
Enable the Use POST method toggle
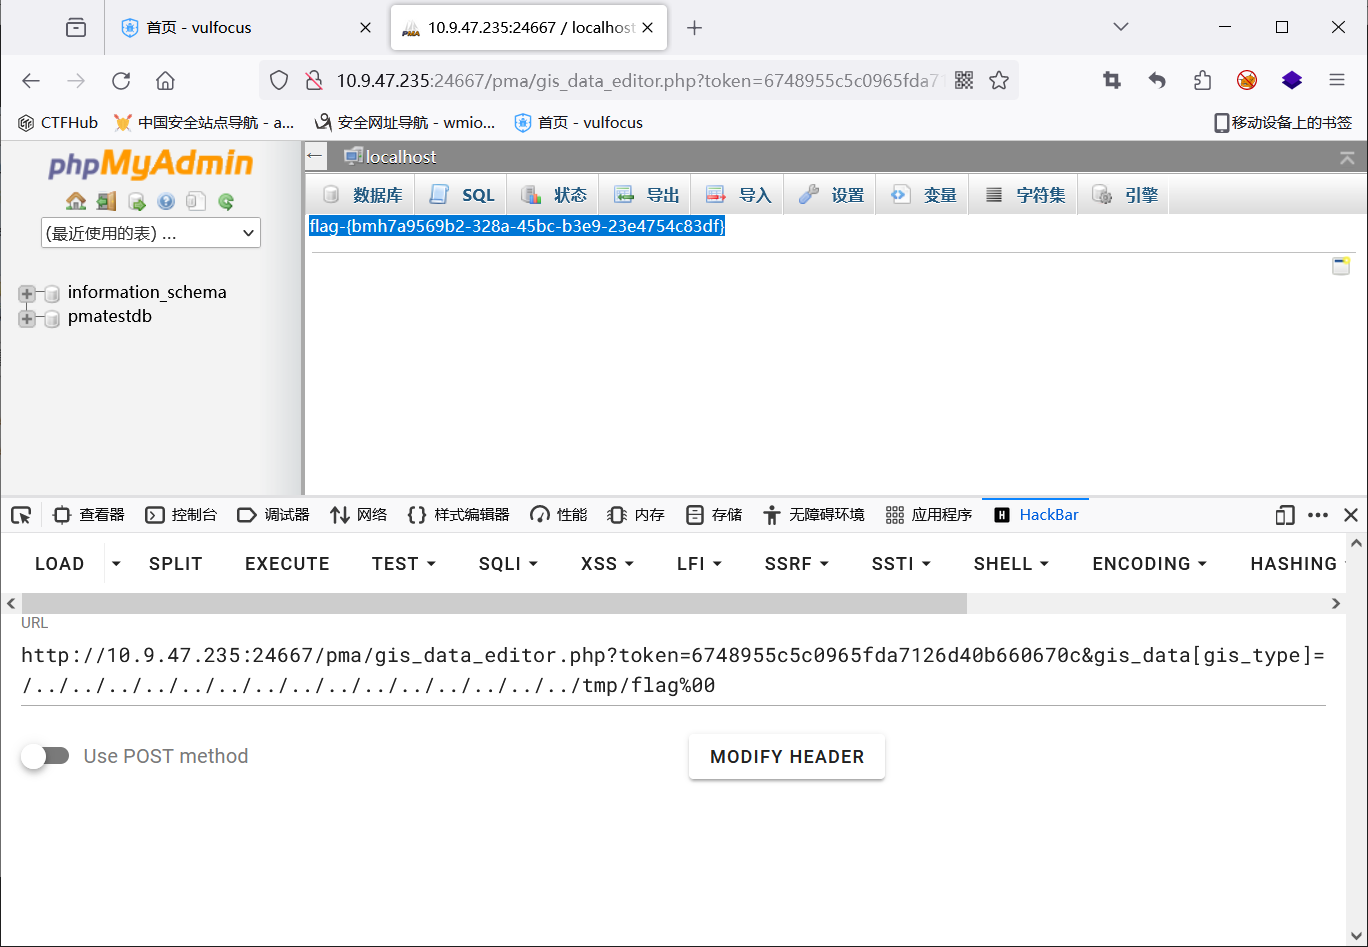(45, 756)
